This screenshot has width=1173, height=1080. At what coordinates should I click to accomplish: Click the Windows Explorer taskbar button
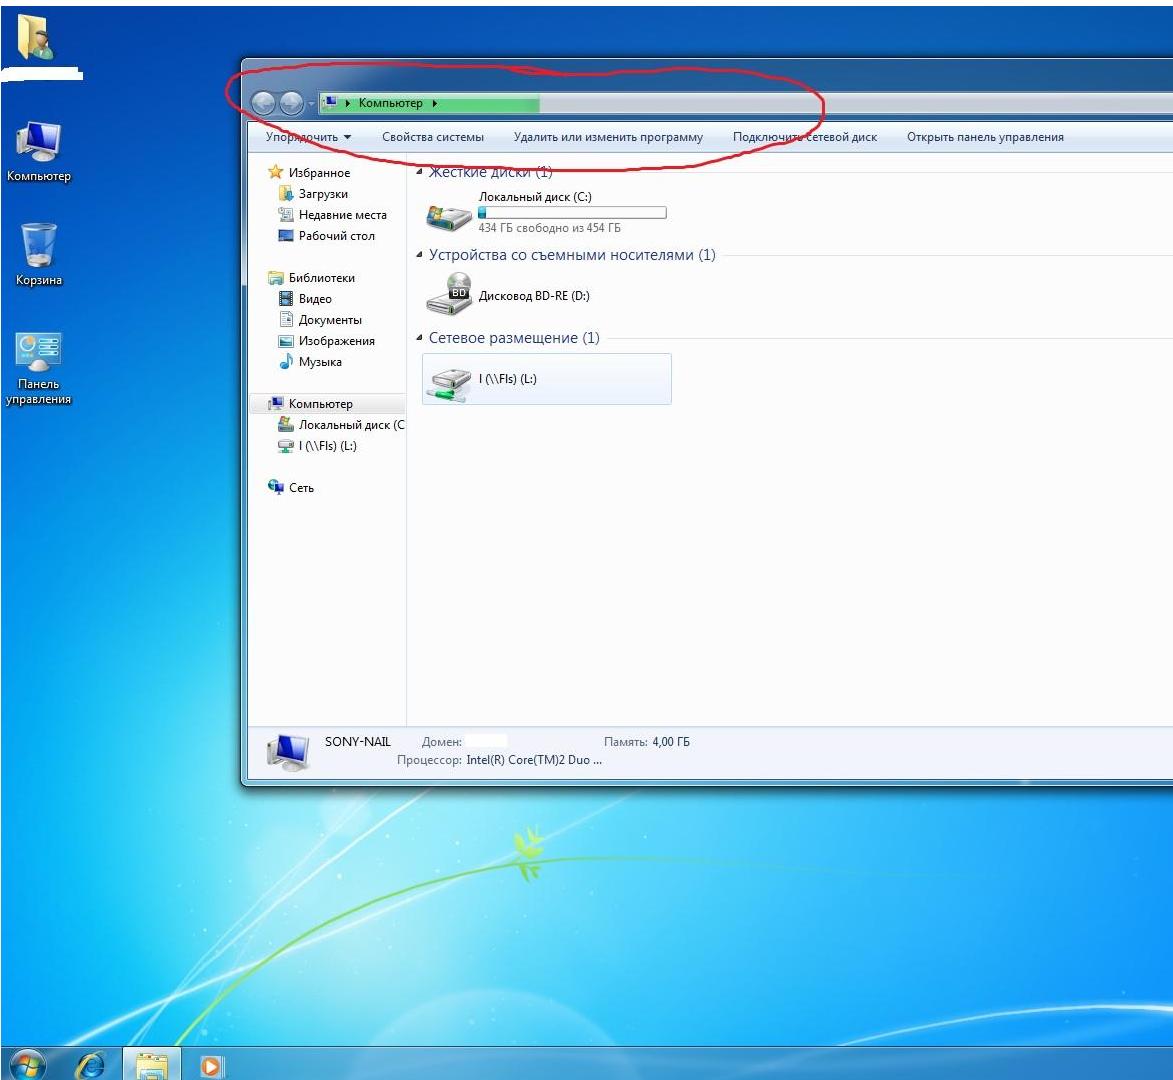point(152,1064)
